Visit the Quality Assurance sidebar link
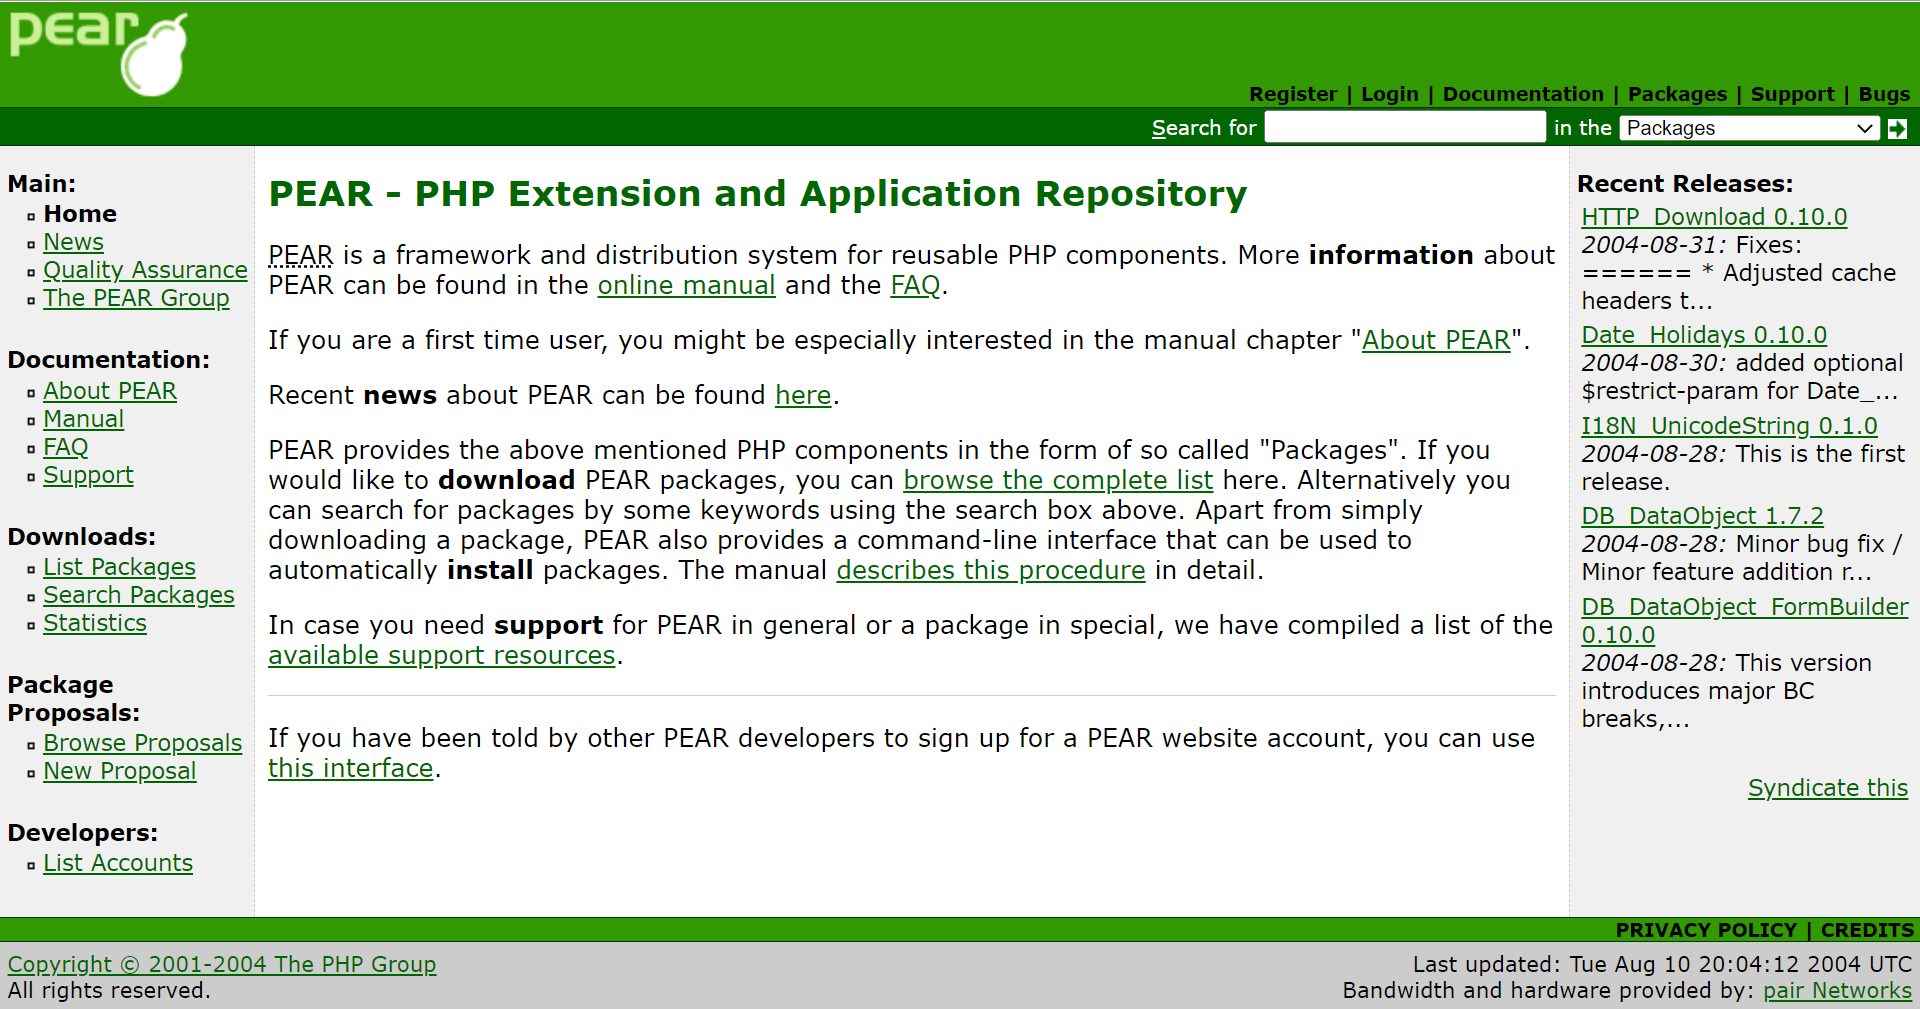Image resolution: width=1920 pixels, height=1009 pixels. click(x=145, y=270)
